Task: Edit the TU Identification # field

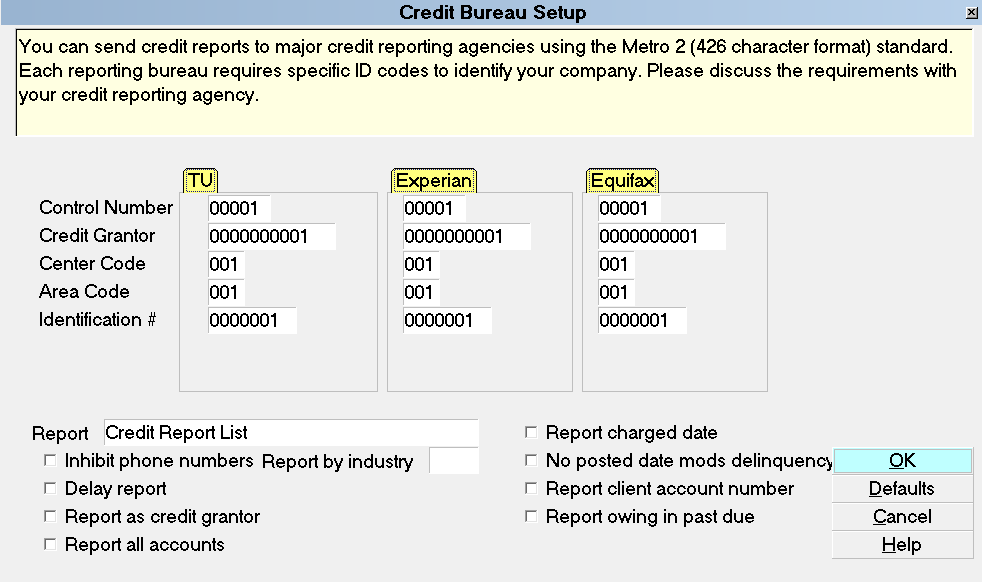Action: (x=252, y=320)
